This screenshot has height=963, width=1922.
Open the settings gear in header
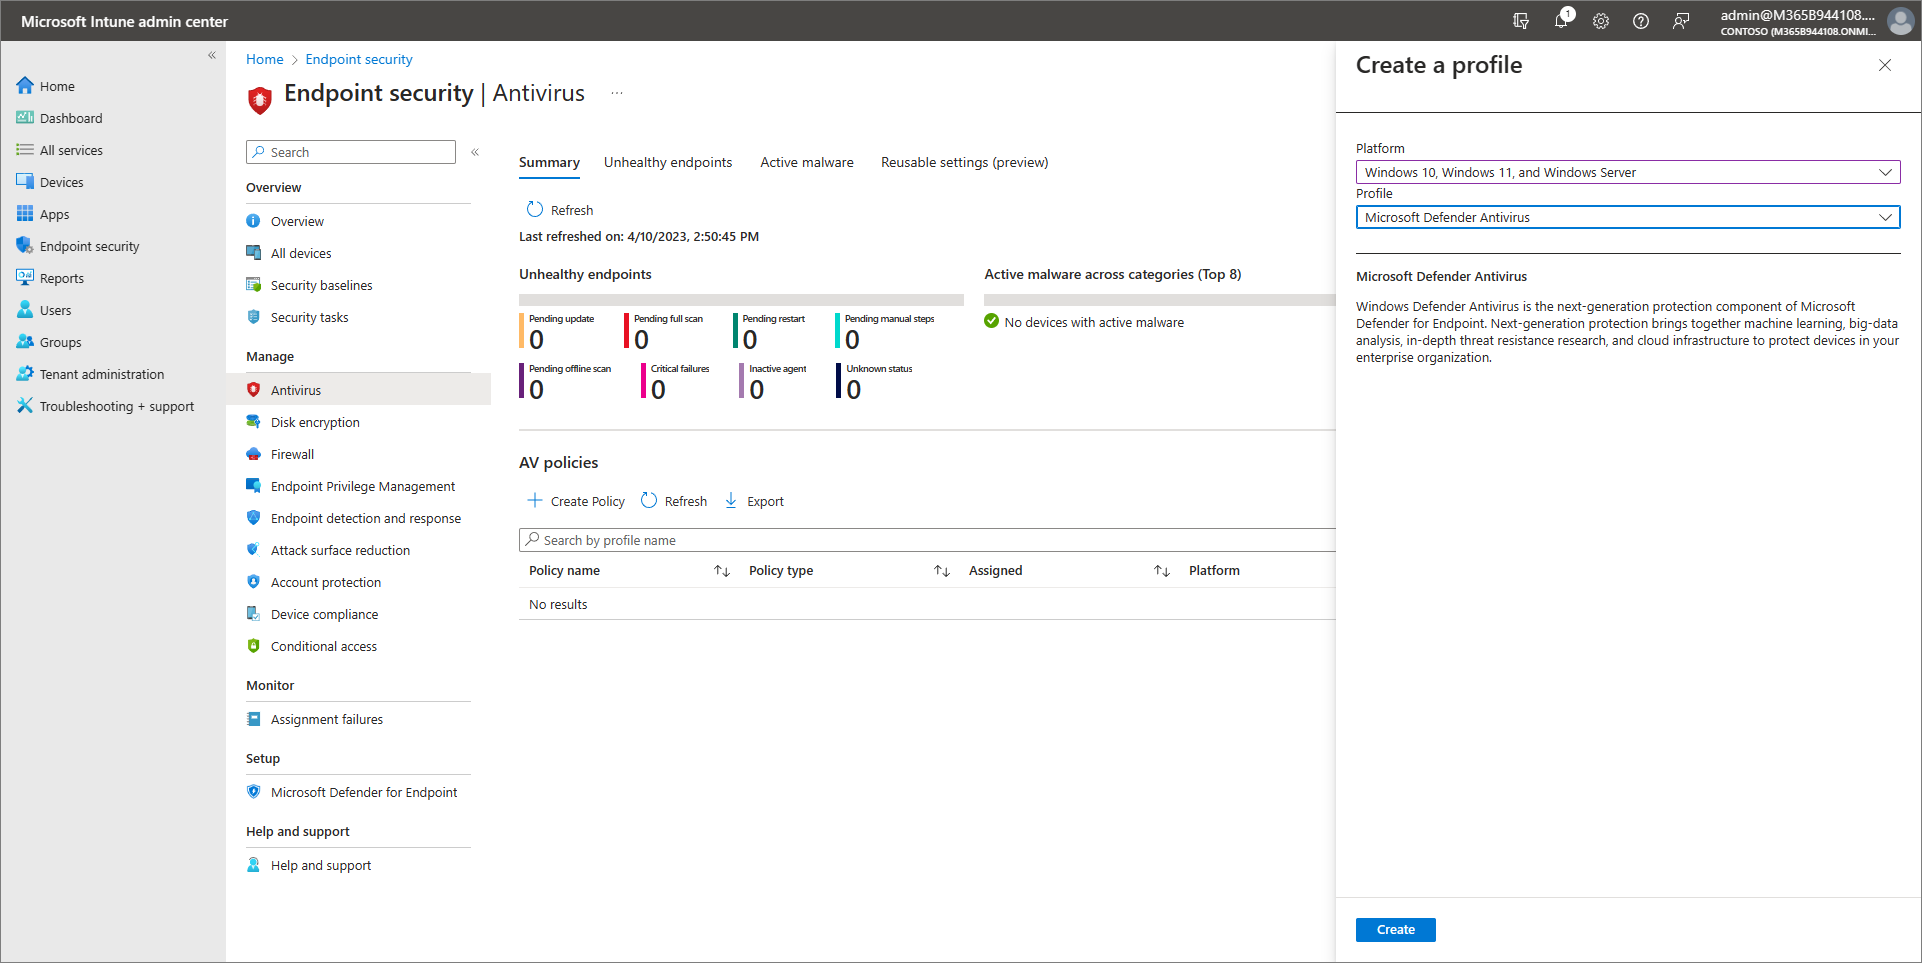[1601, 21]
